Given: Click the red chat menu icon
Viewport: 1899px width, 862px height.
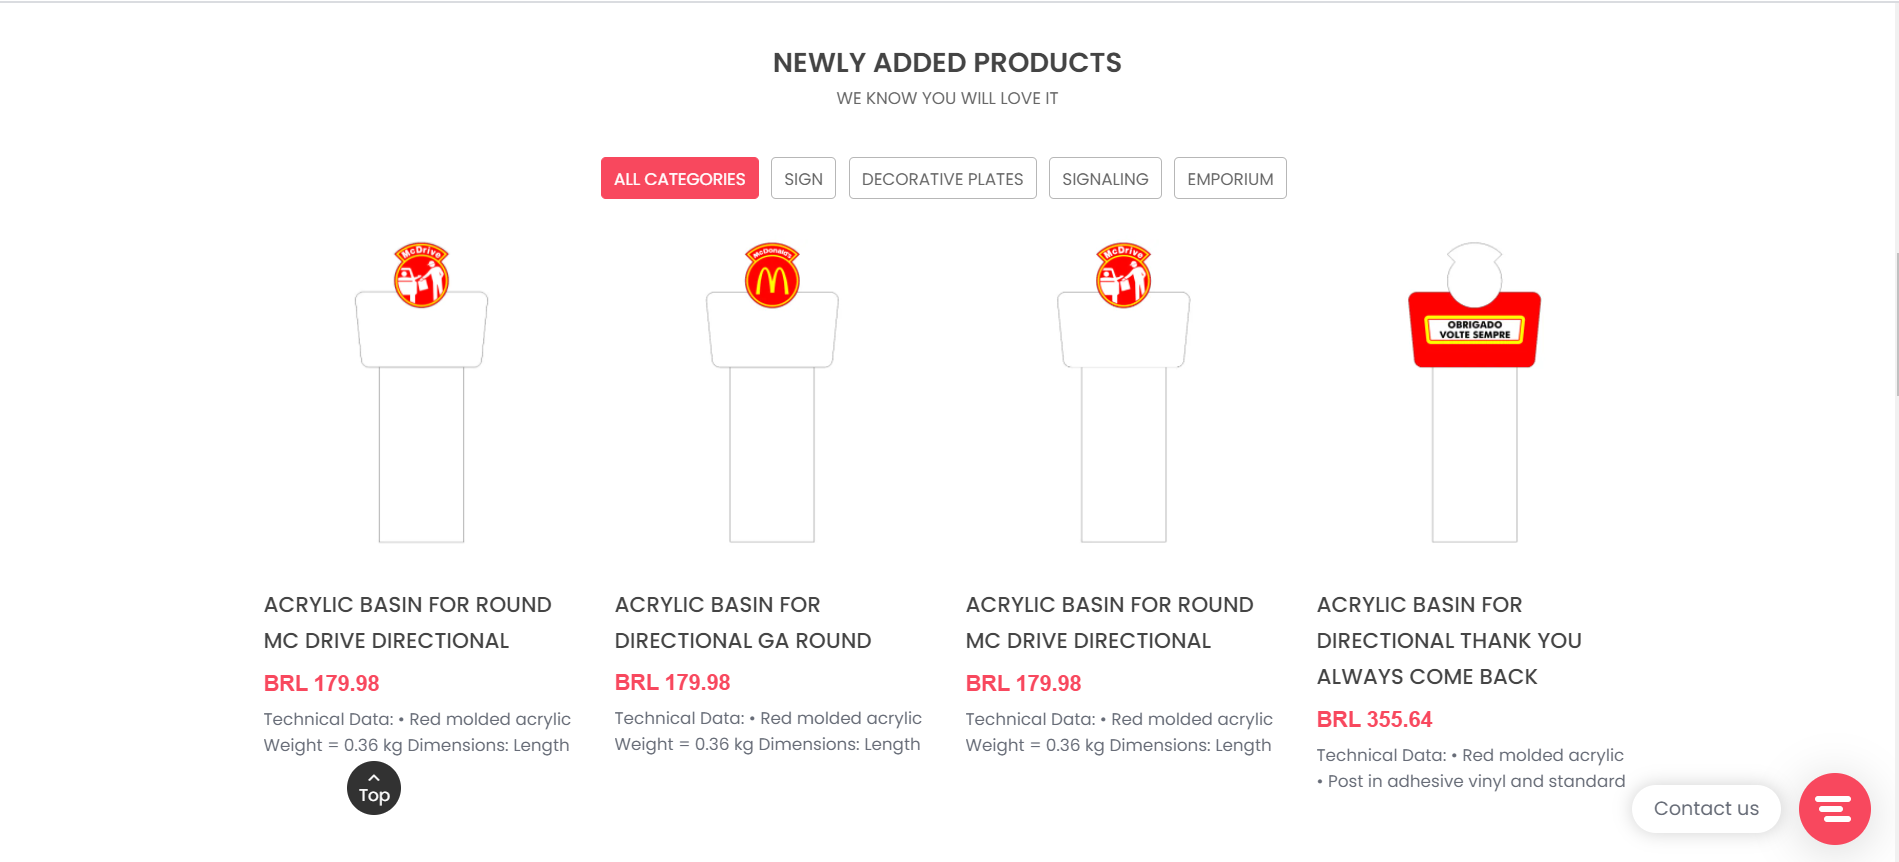Looking at the screenshot, I should [x=1834, y=809].
